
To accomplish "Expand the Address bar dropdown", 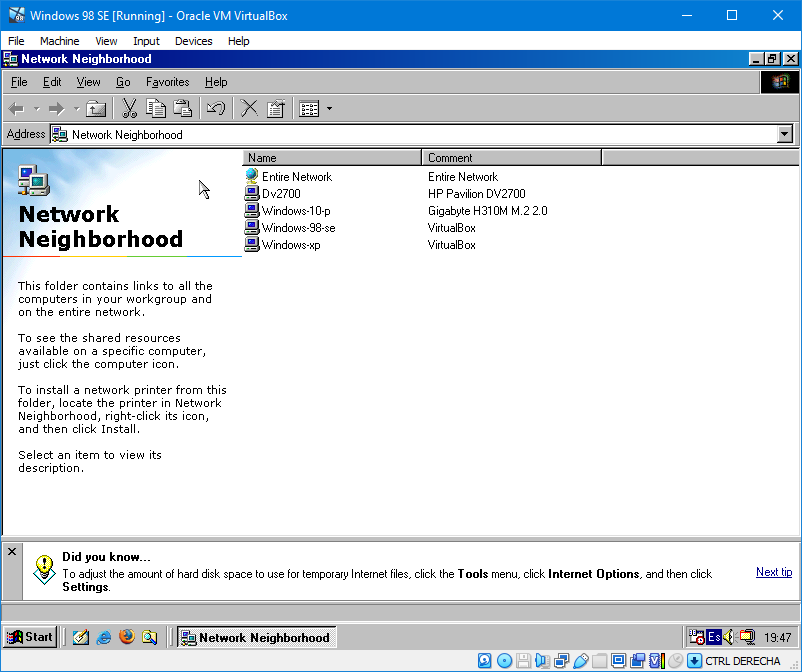I will click(784, 134).
